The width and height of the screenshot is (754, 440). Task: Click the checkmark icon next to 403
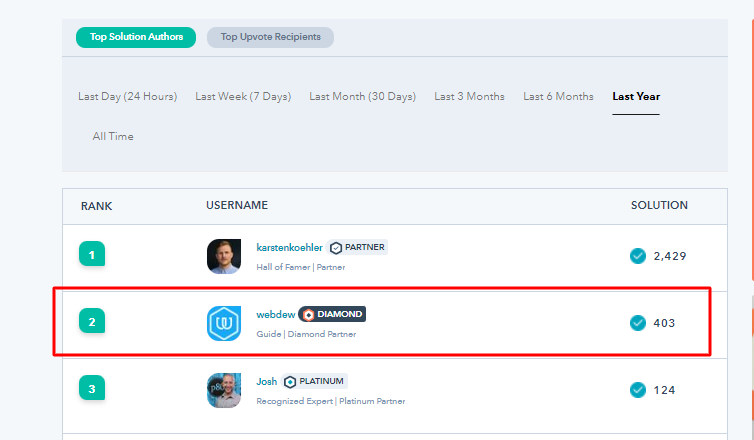click(638, 323)
